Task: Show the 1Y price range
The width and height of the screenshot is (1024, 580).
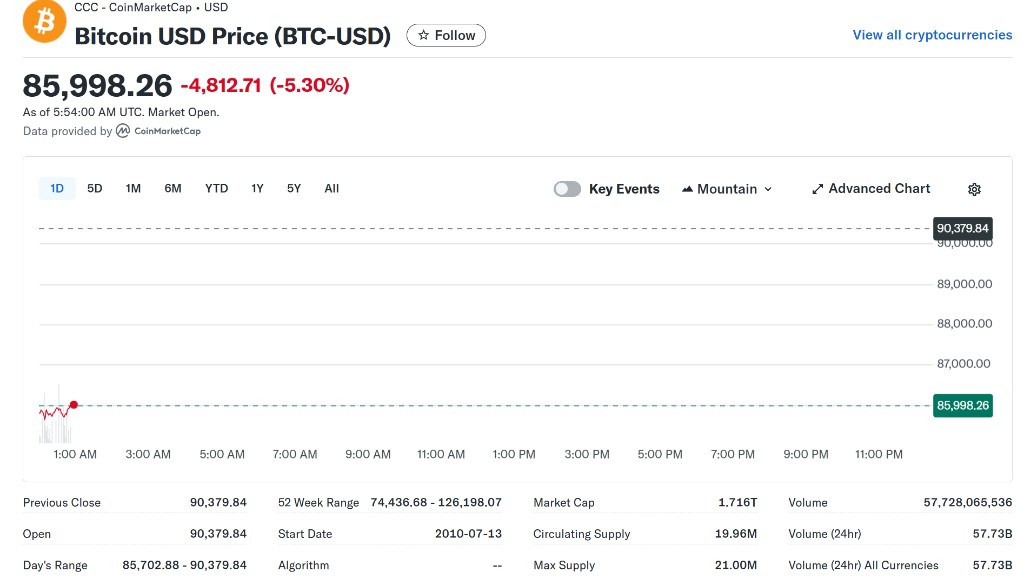Action: point(257,188)
